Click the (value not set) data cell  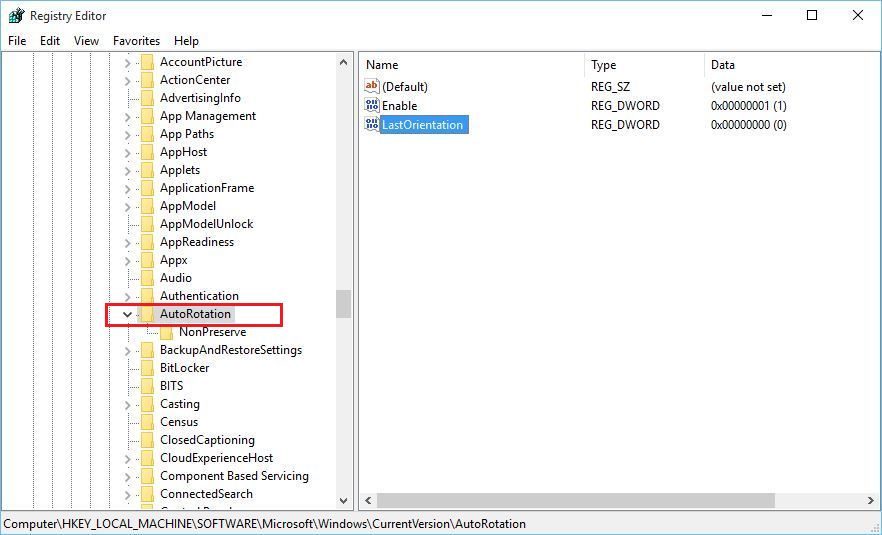[748, 87]
